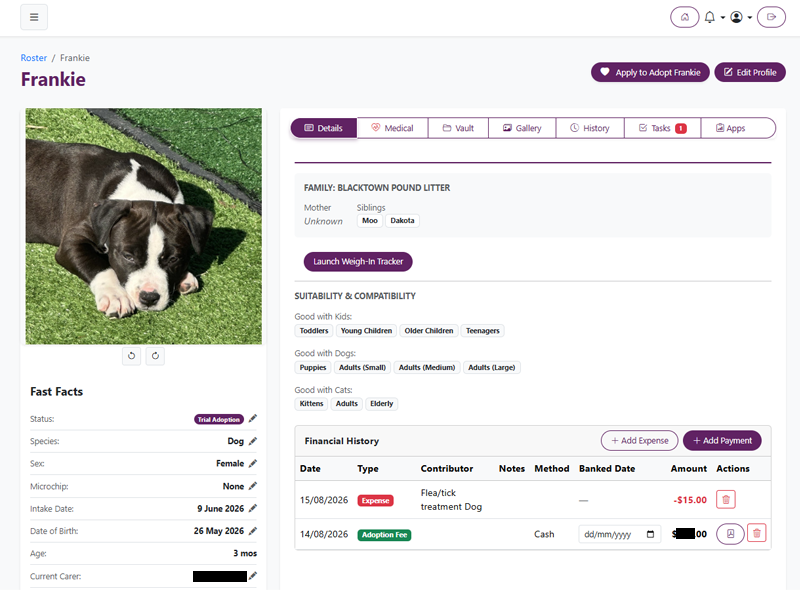Click the Kittens tag
The width and height of the screenshot is (800, 591).
(311, 404)
